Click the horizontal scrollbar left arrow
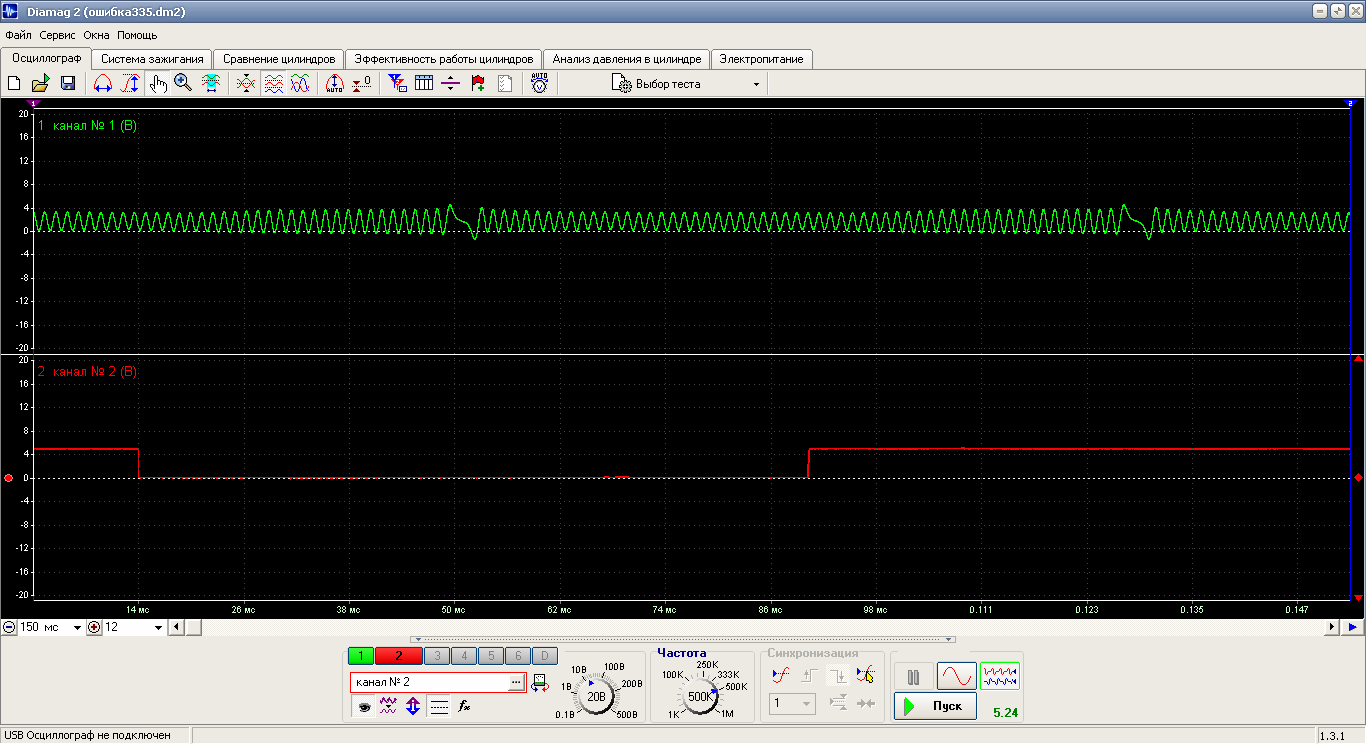 177,627
